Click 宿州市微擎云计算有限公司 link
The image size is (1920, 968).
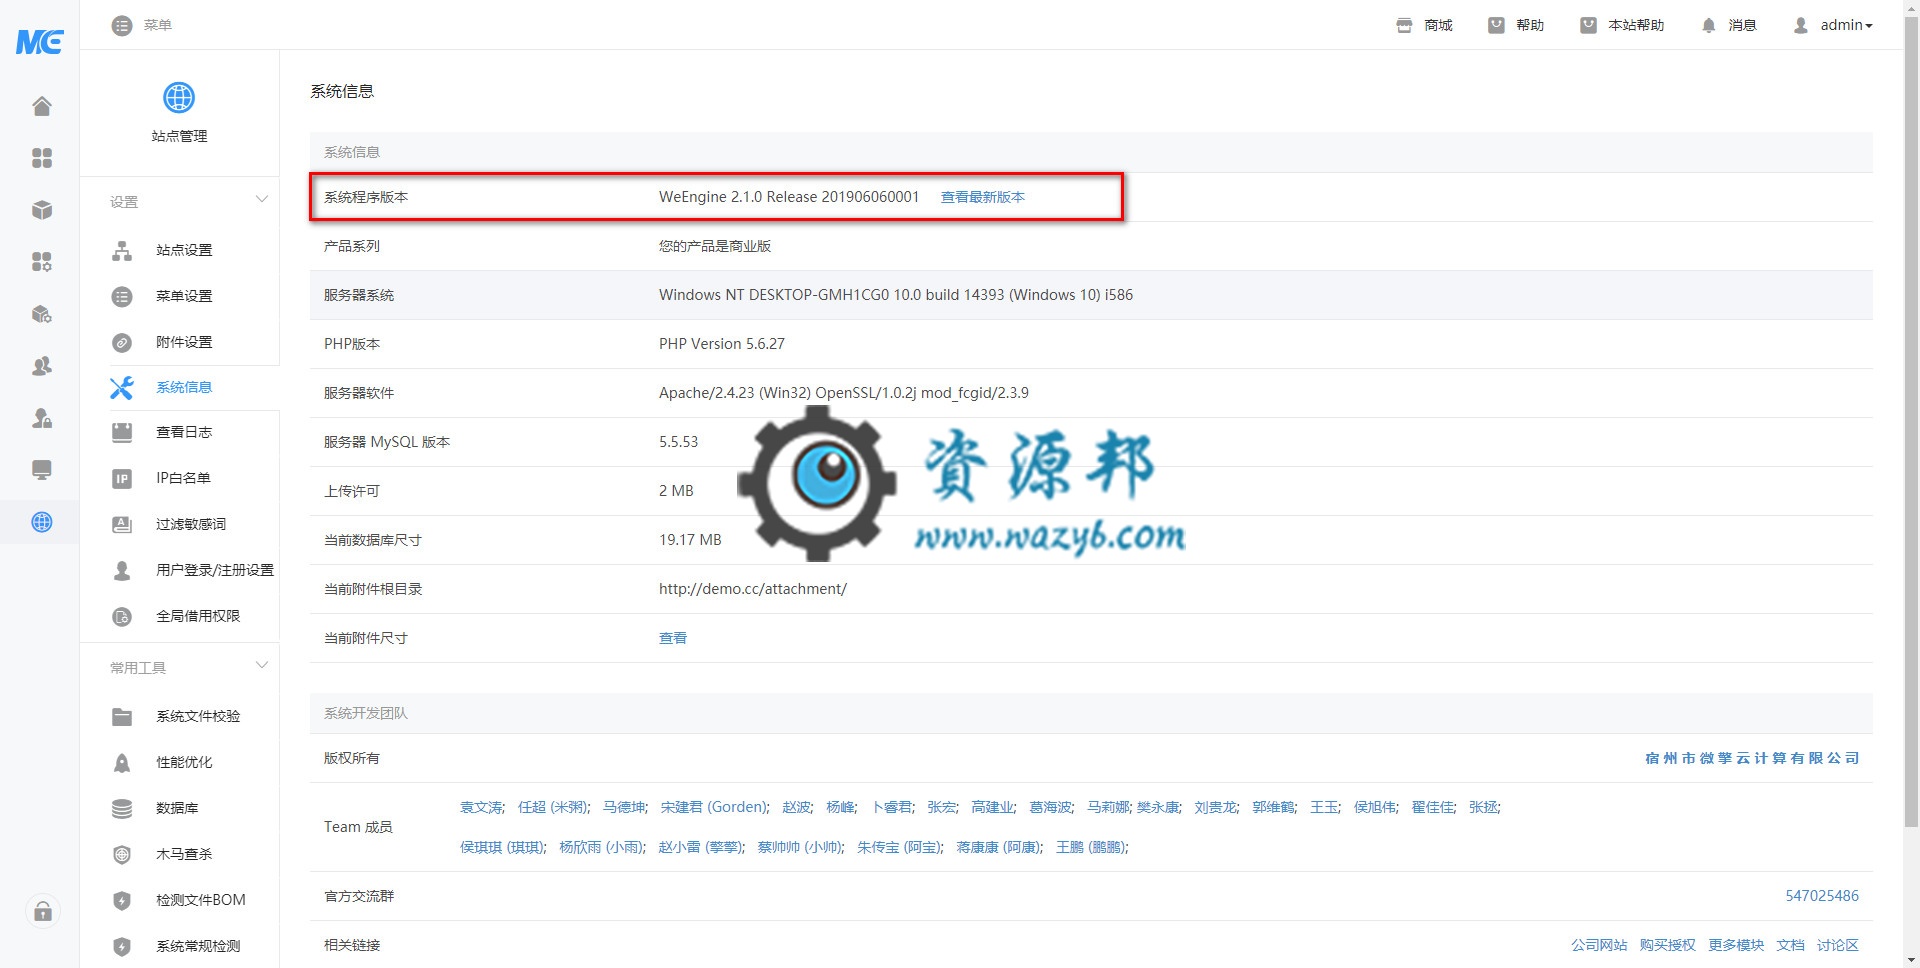pos(1752,758)
